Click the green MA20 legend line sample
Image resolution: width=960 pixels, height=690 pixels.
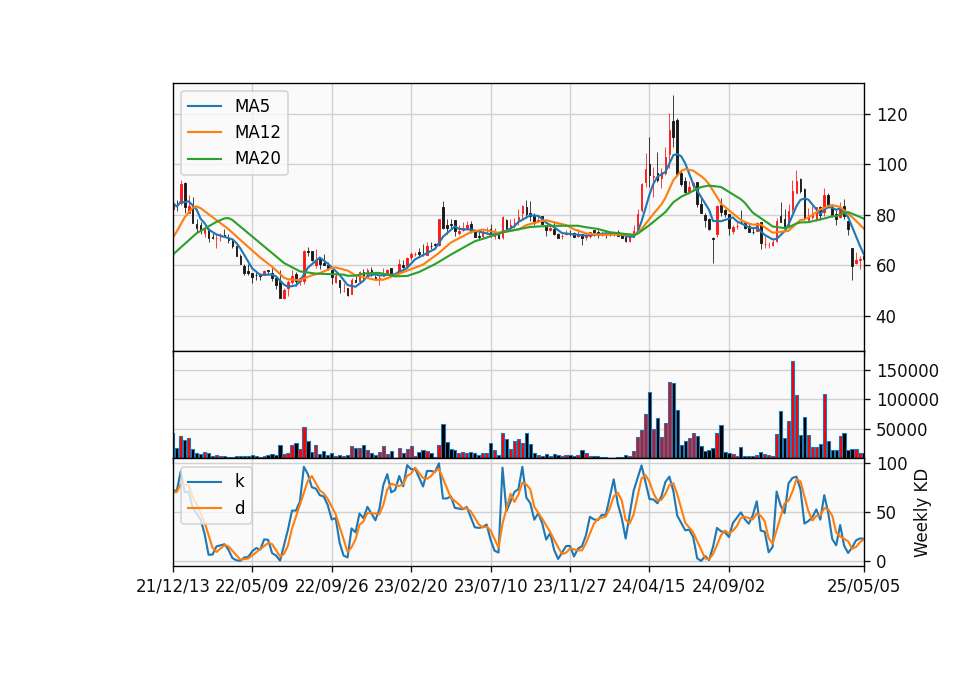(x=204, y=159)
